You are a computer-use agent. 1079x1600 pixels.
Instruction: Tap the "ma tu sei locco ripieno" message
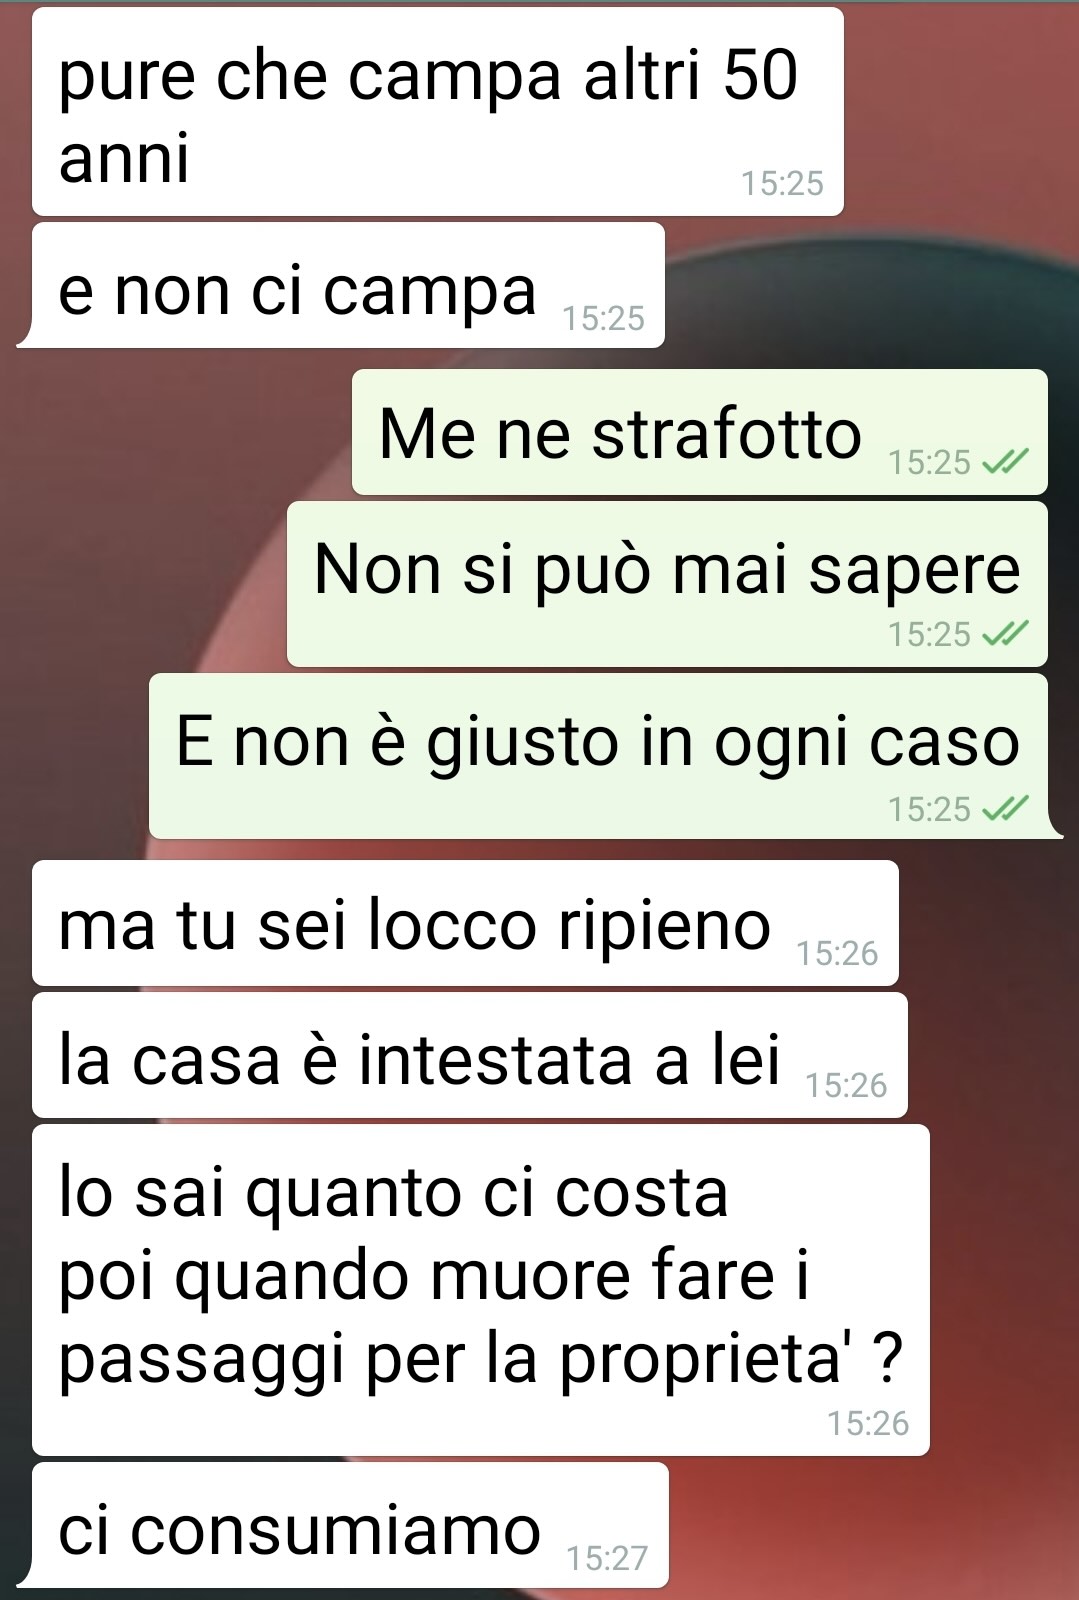tap(465, 923)
